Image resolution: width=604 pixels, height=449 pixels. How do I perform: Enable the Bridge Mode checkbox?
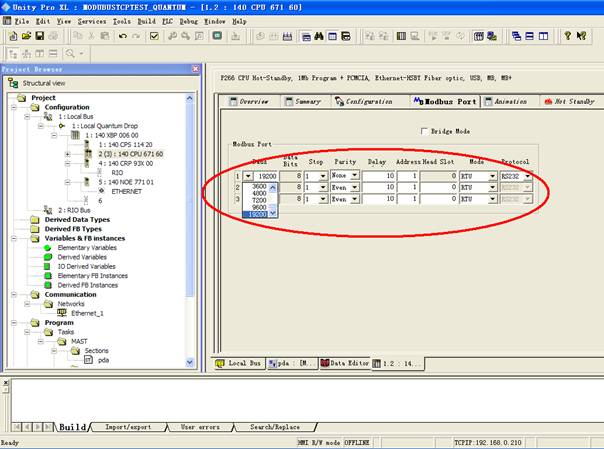pos(424,131)
